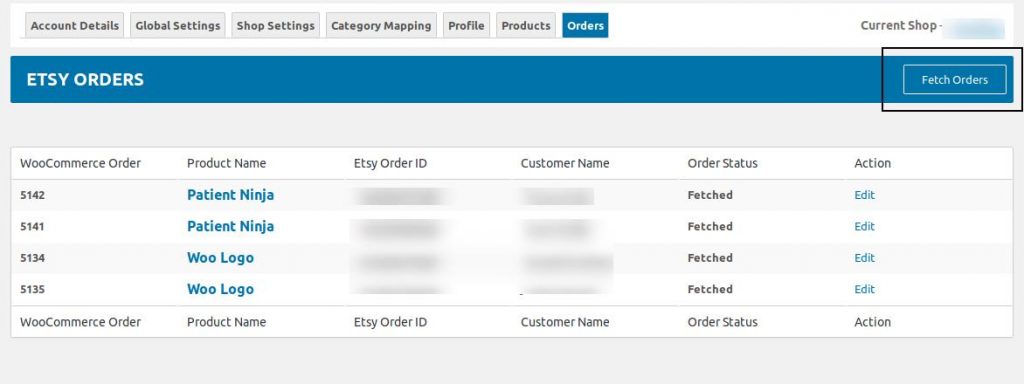Click the footer Product Name column label
This screenshot has width=1024, height=384.
(x=227, y=322)
